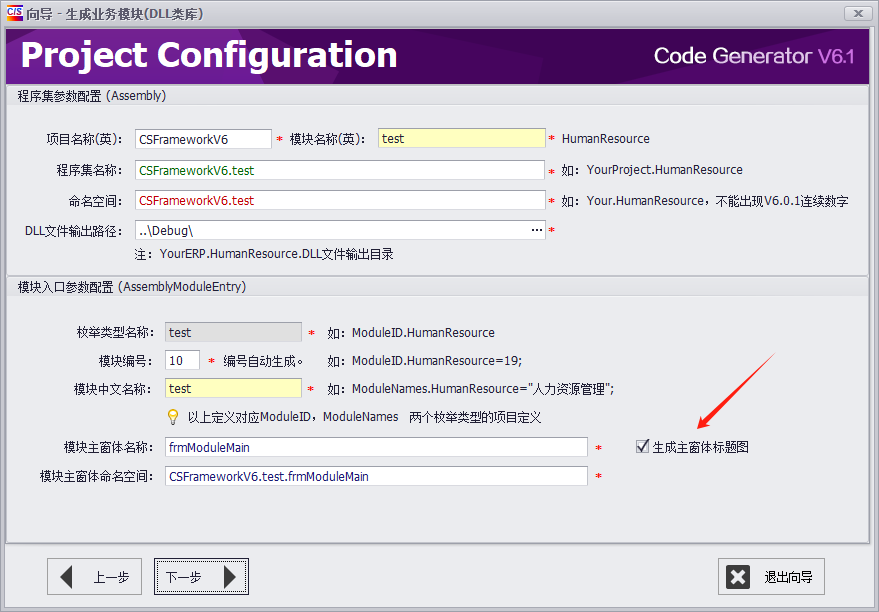Click Code Generator V6.1 banner text

tap(754, 56)
